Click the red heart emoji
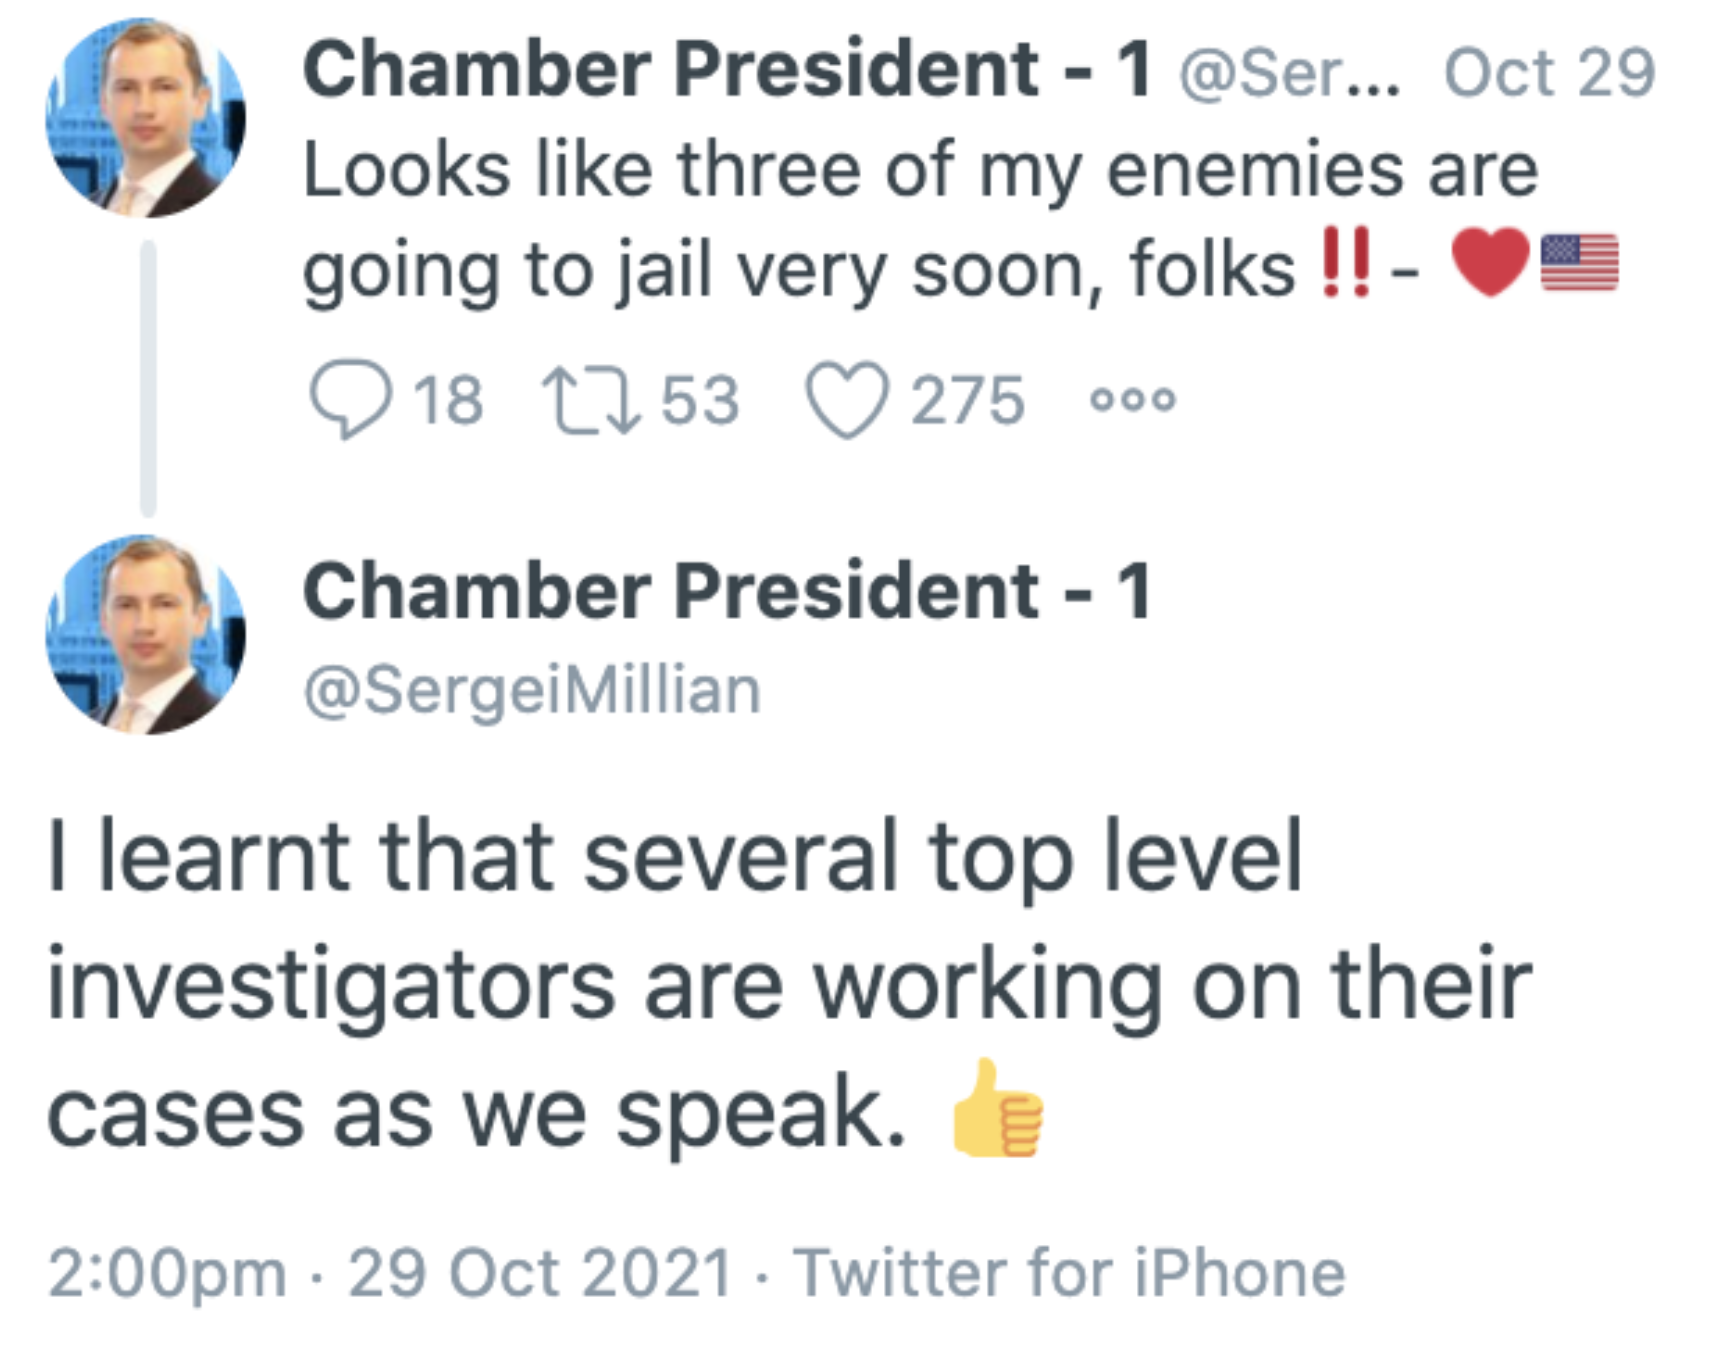1710x1348 pixels. pos(1490,262)
